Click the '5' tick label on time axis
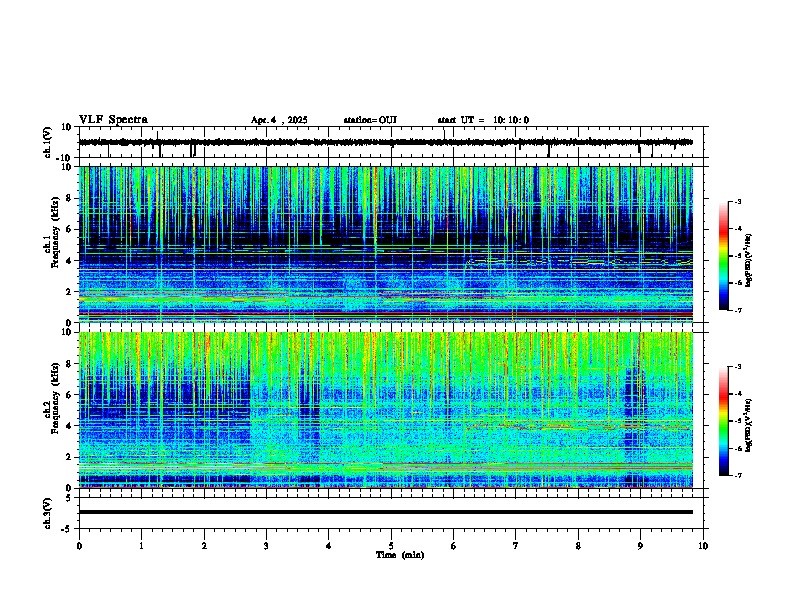 [x=391, y=546]
